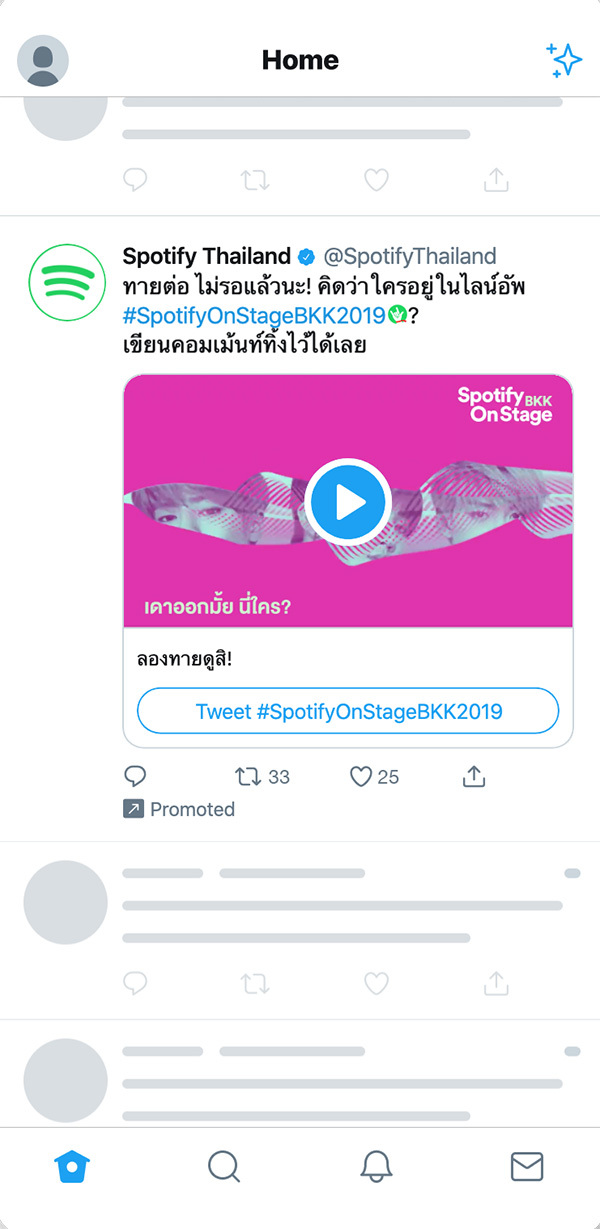600x1229 pixels.
Task: Share the Spotify Thailand tweet
Action: pyautogui.click(x=474, y=776)
